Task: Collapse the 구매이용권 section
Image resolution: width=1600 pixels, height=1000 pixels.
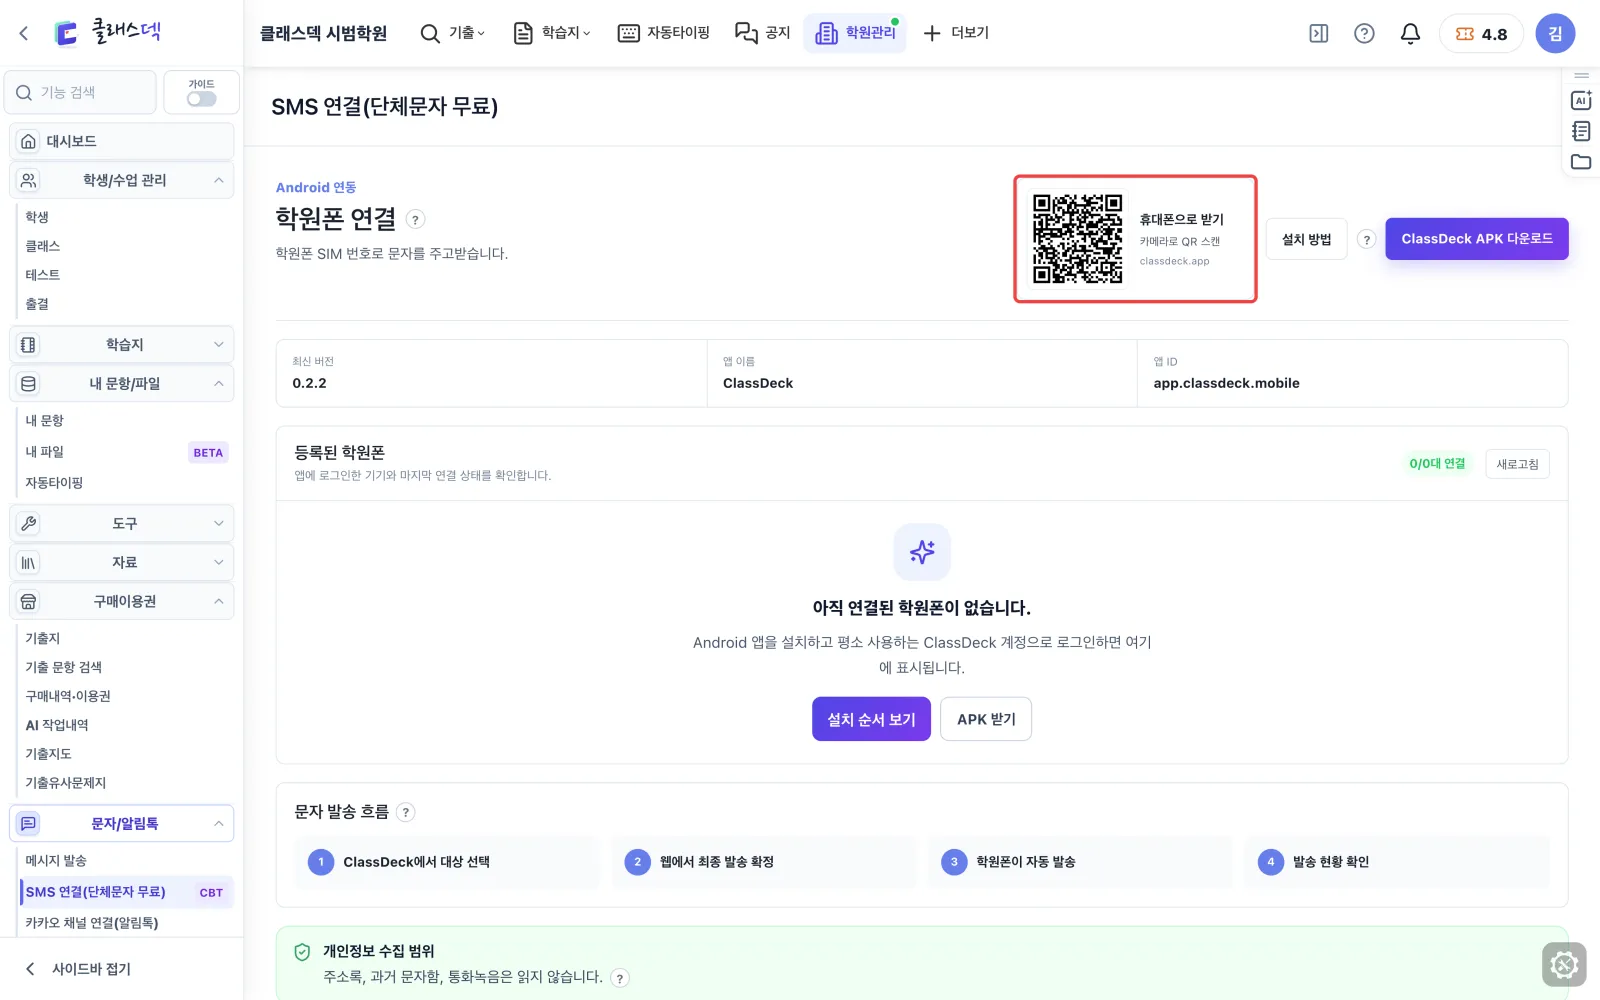Action: [122, 601]
